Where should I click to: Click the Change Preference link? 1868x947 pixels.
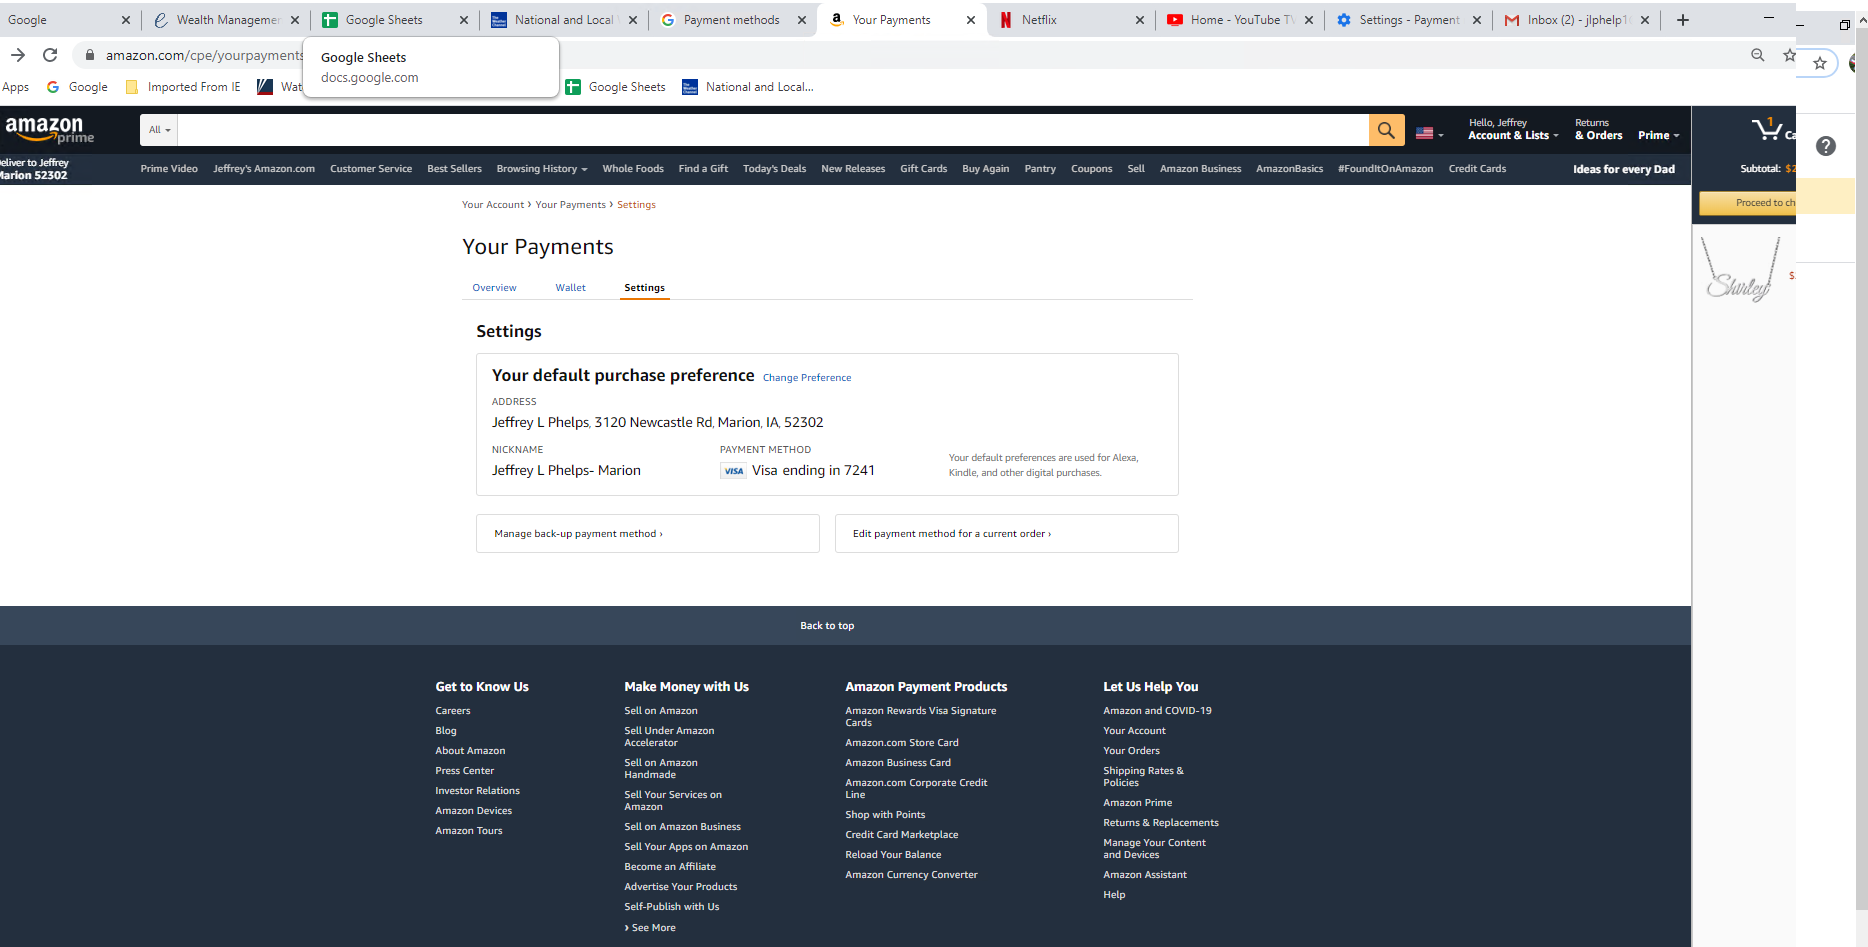point(807,378)
